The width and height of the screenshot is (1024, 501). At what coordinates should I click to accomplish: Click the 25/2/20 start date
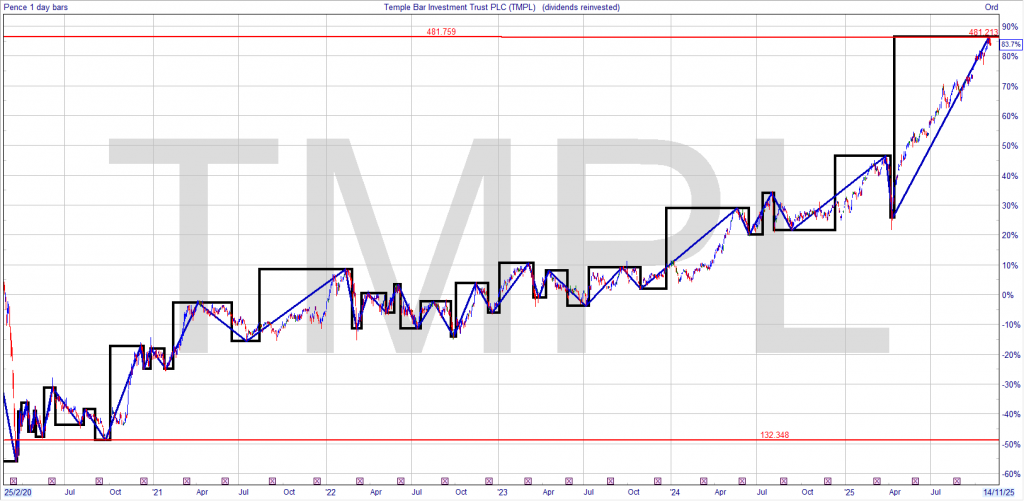(x=17, y=492)
